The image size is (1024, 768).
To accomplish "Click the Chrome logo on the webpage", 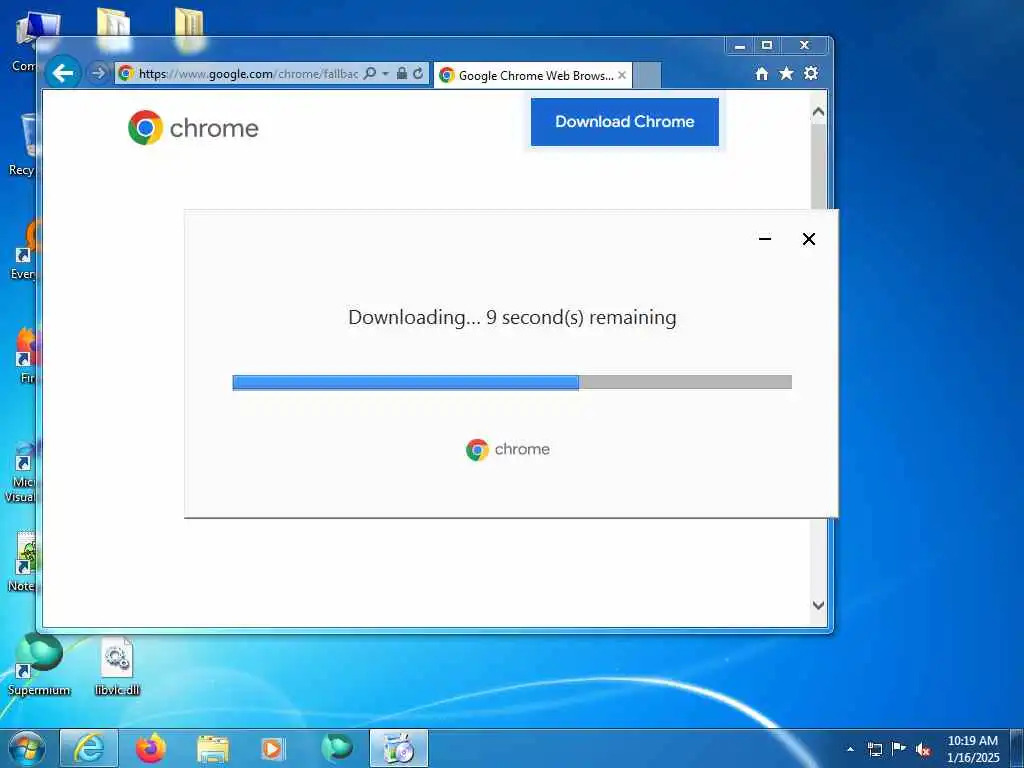I will click(x=193, y=127).
